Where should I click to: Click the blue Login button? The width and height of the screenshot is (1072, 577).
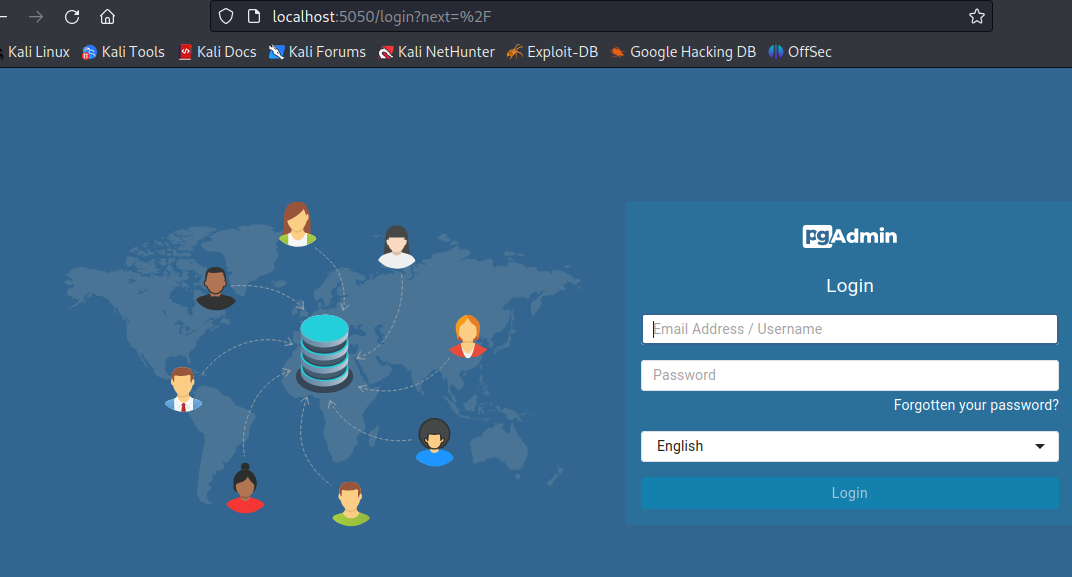[x=849, y=493]
